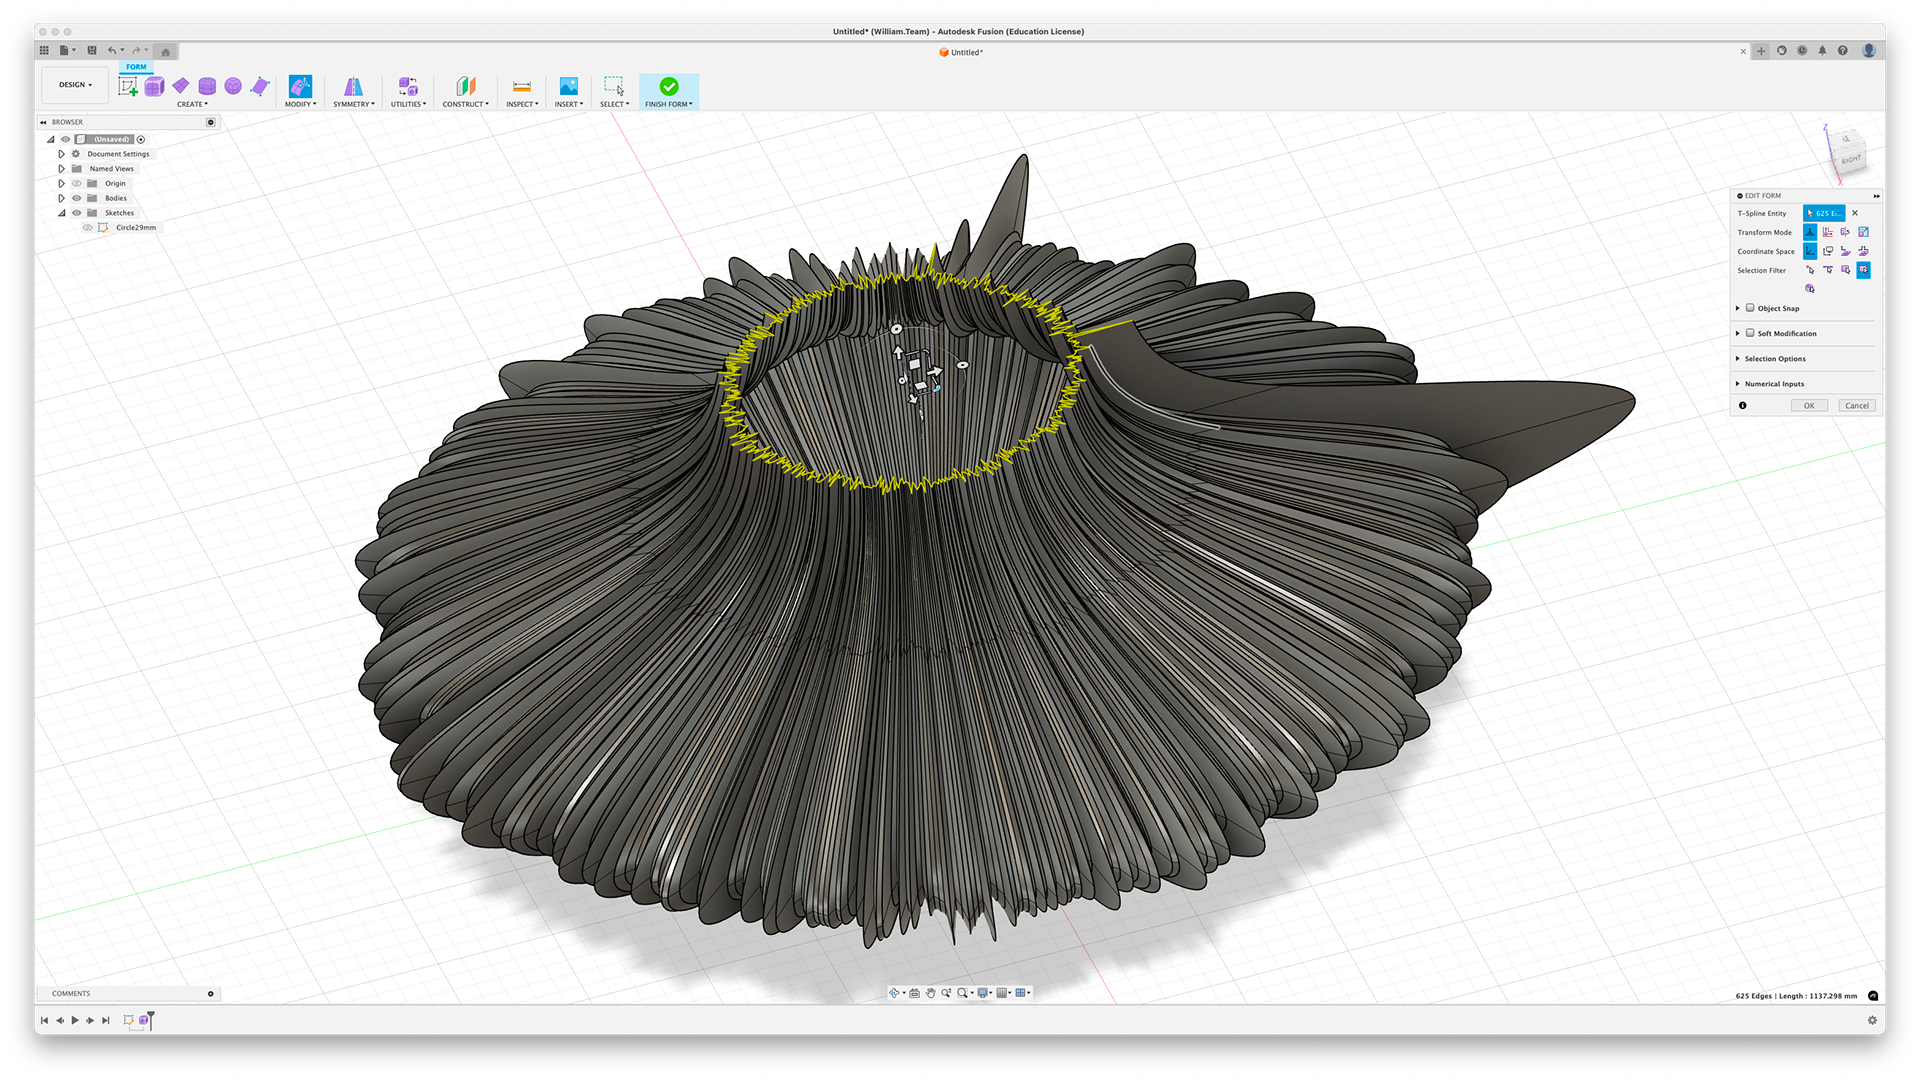Click OK in the Edit Form dialog
Image resolution: width=1920 pixels, height=1080 pixels.
[x=1809, y=405]
